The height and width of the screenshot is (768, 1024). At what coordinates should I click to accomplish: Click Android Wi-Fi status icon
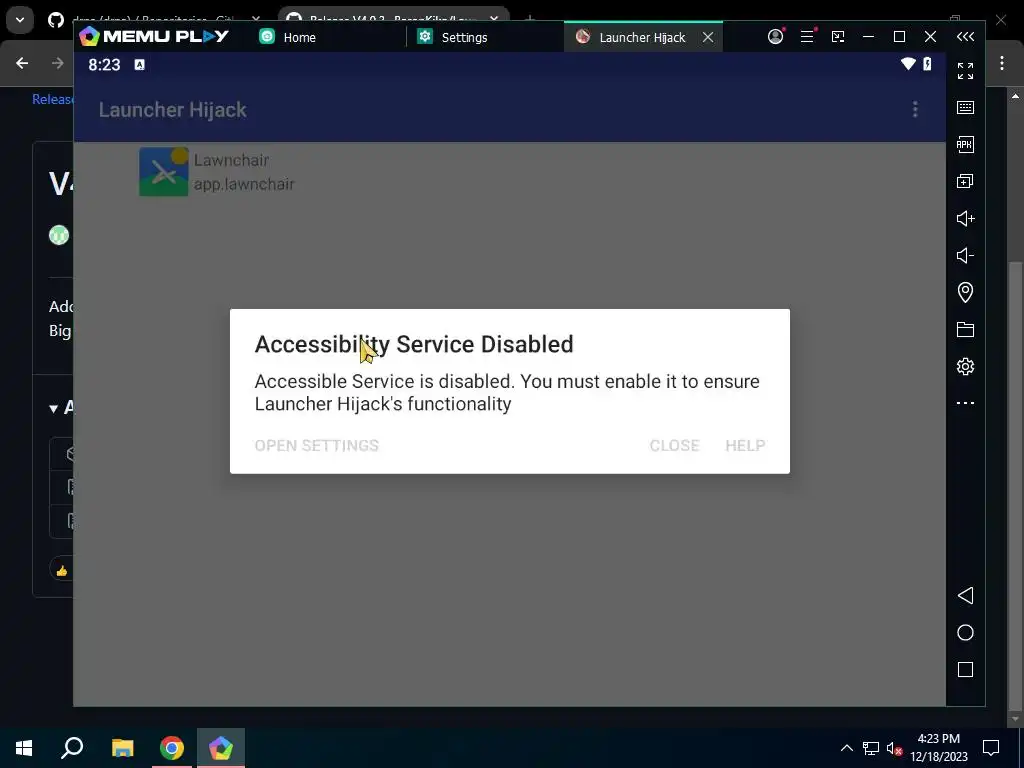(908, 63)
